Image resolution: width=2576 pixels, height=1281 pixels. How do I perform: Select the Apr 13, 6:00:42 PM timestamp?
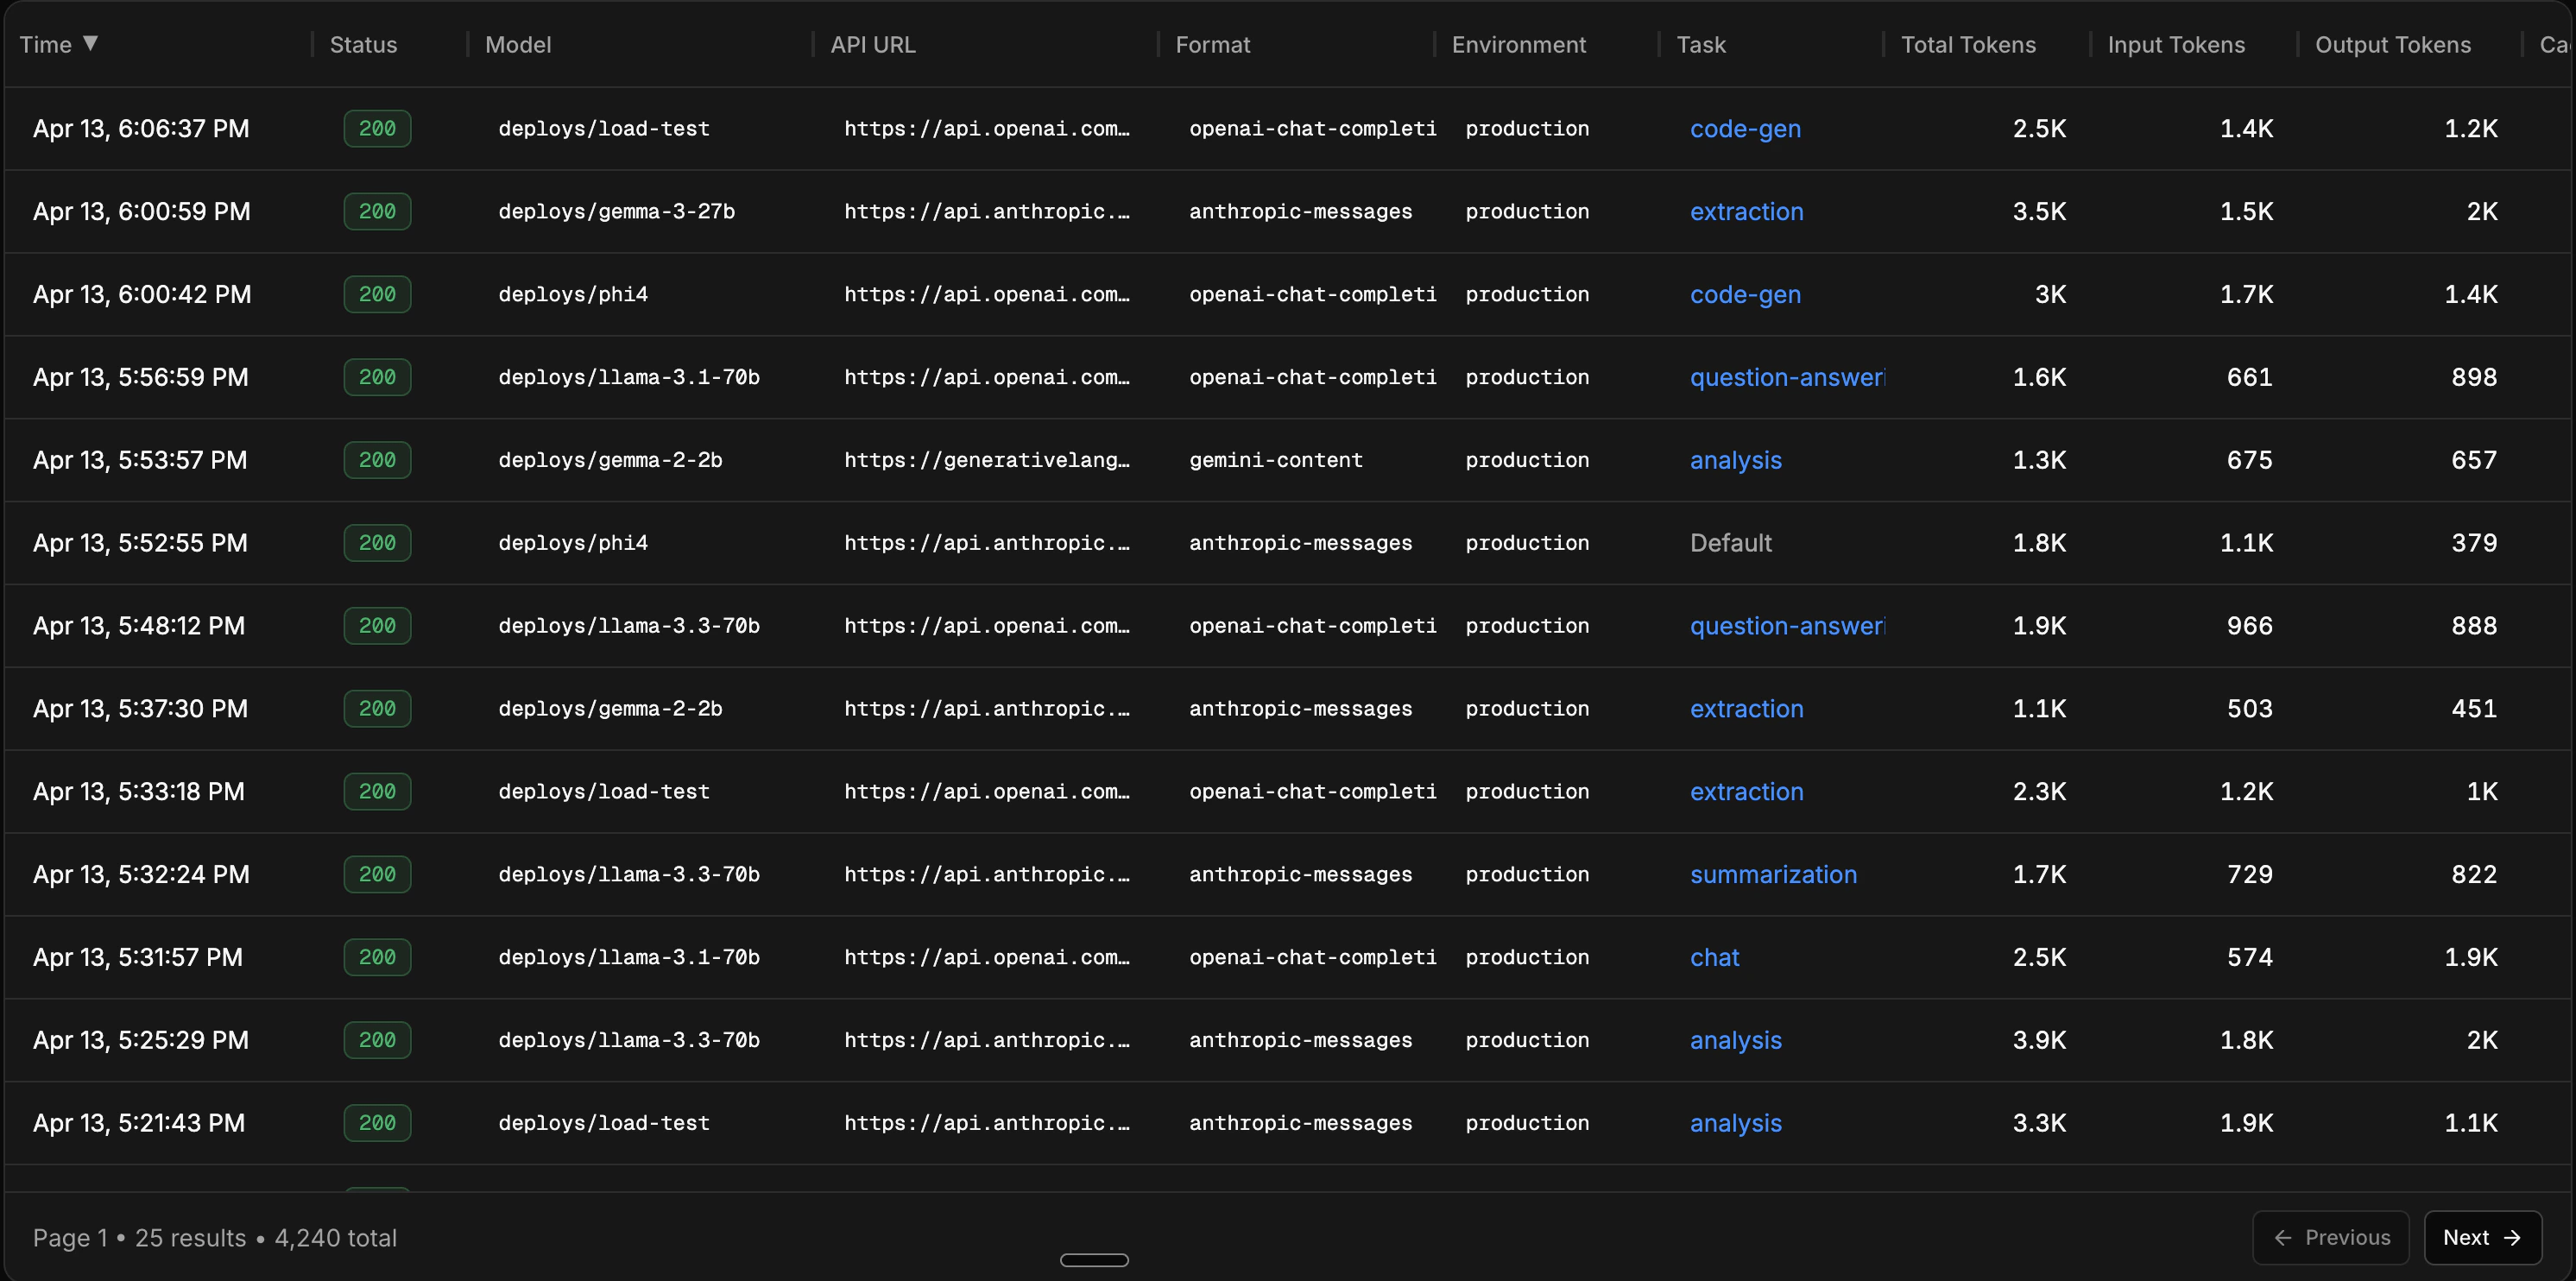(x=142, y=295)
